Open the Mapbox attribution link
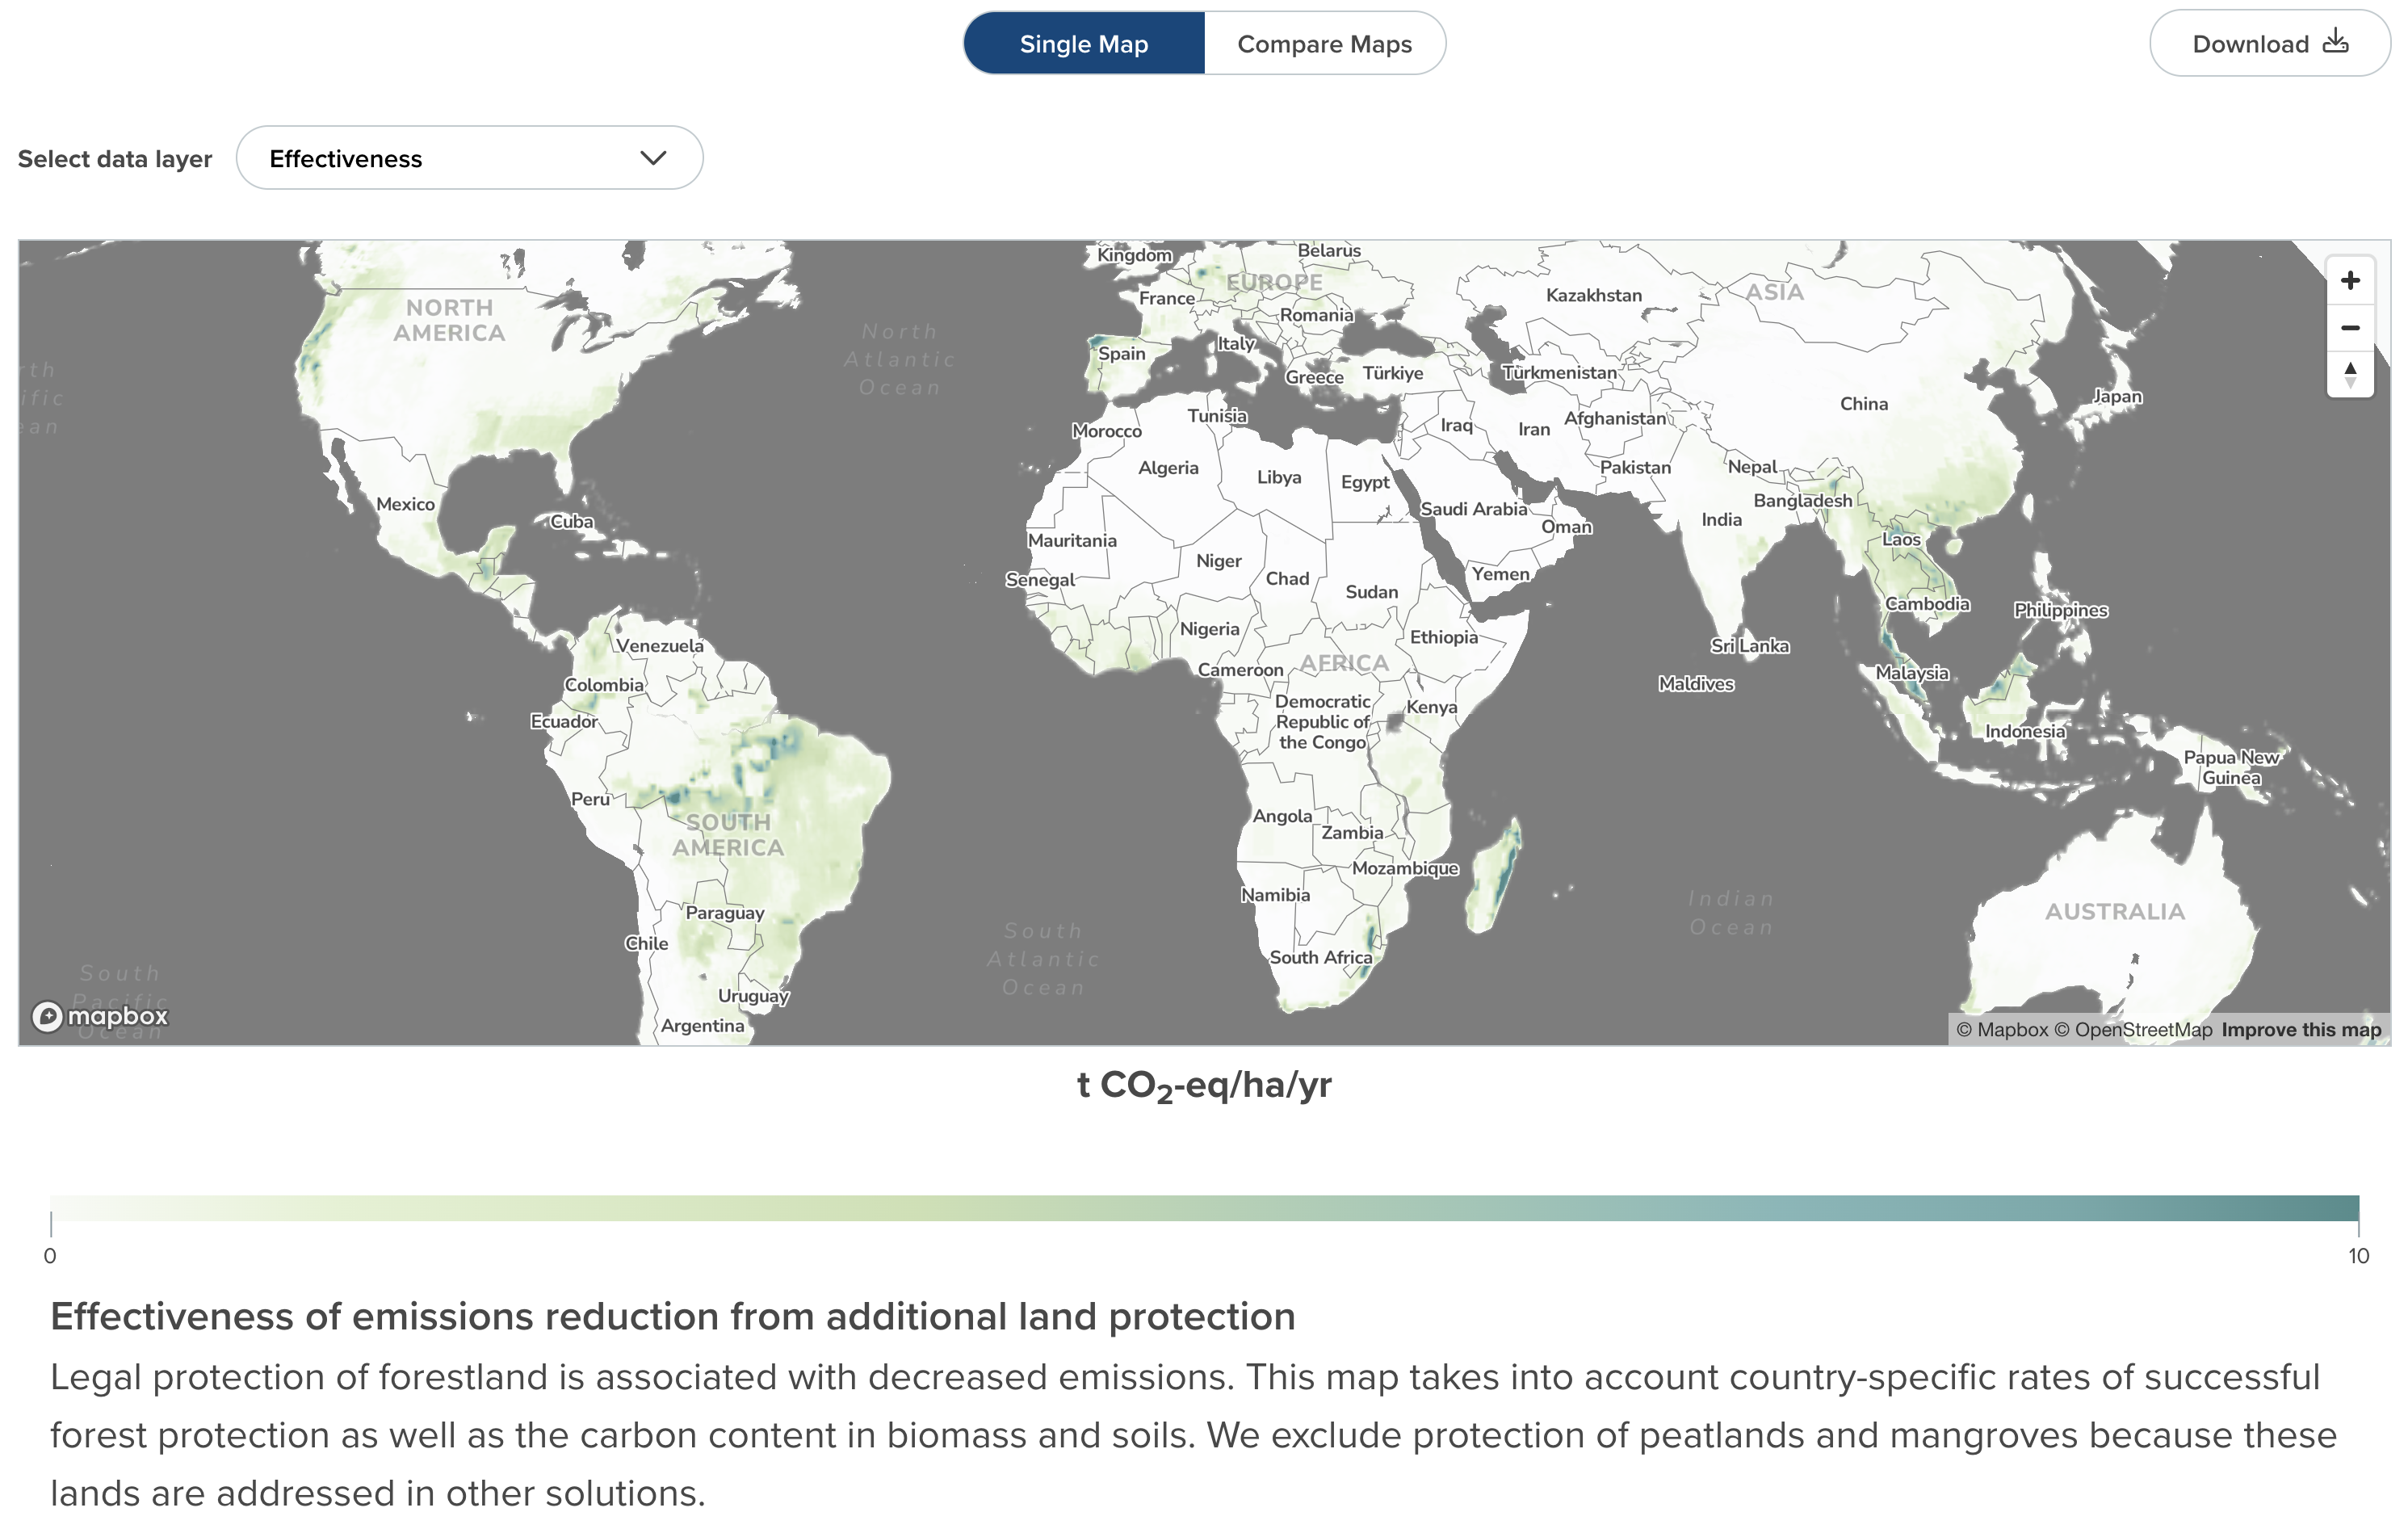2408x1533 pixels. pos(2002,1030)
